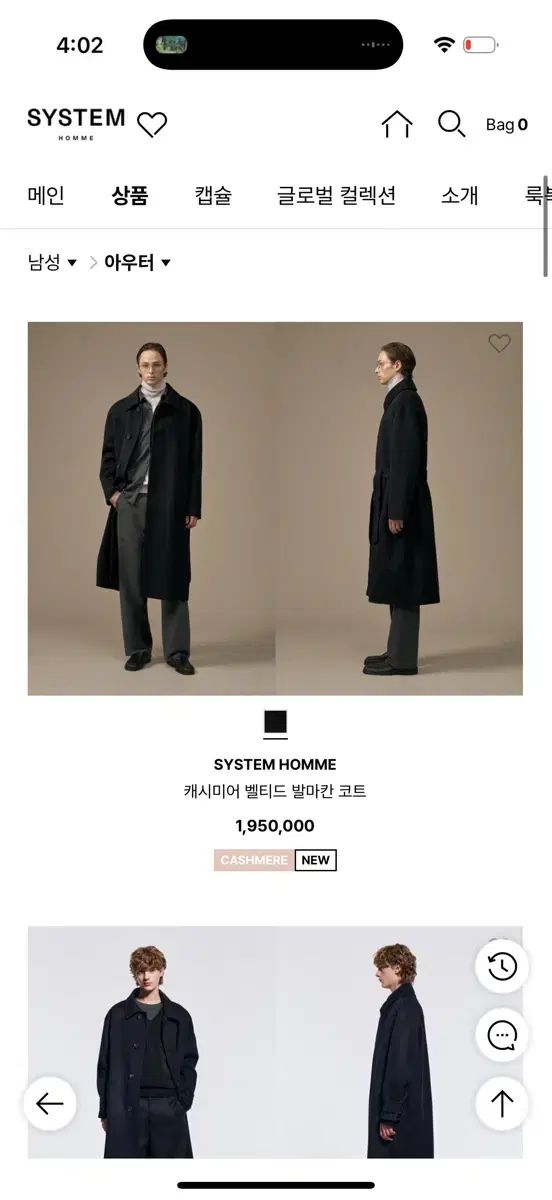This screenshot has width=552, height=1200.
Task: Switch to the 소개 tab
Action: tap(460, 195)
